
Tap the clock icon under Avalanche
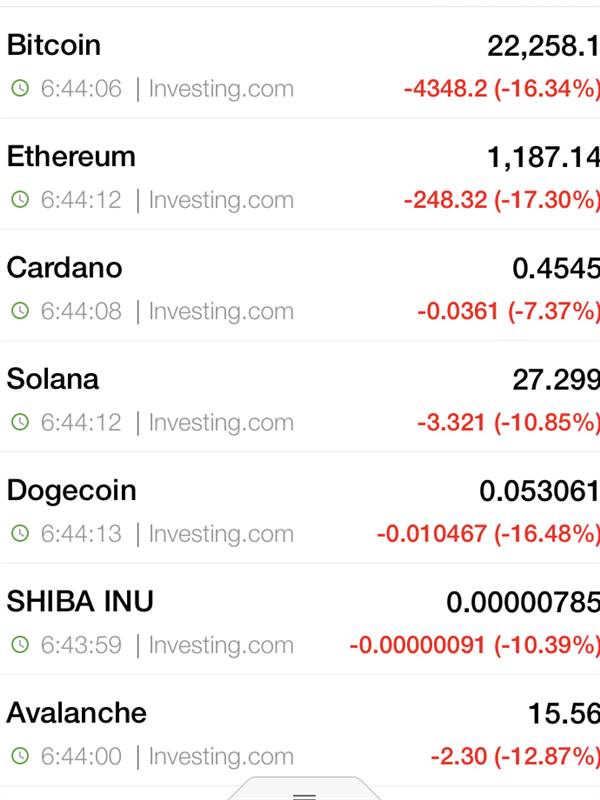click(20, 756)
